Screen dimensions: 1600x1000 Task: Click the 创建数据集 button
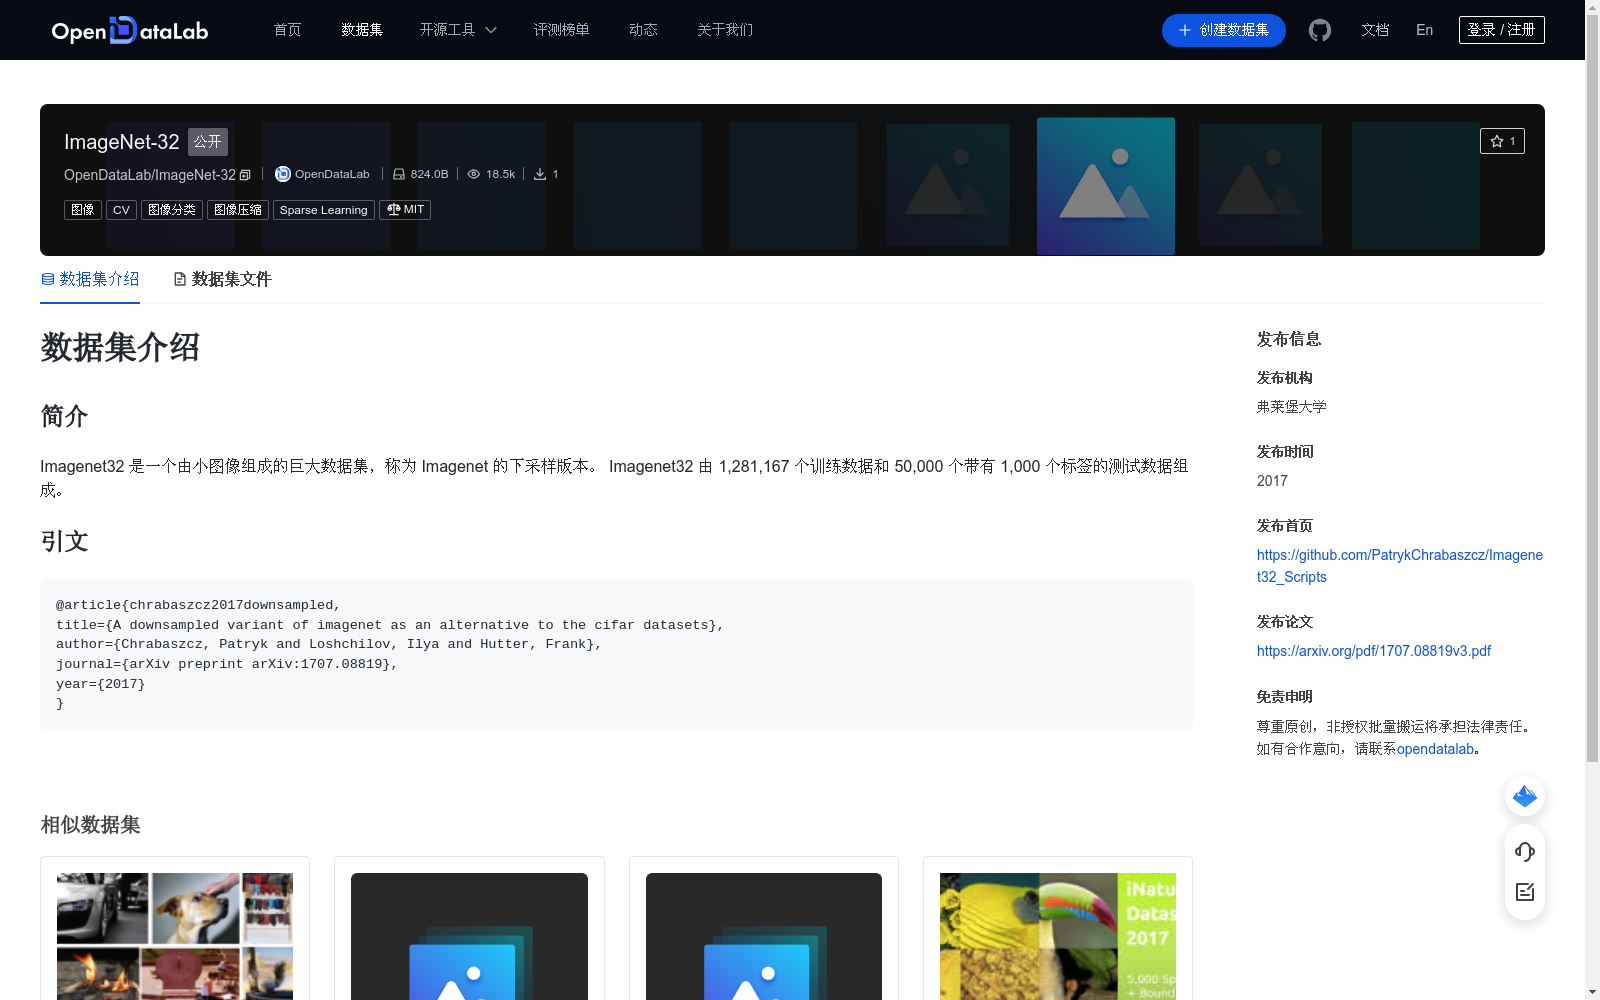click(1223, 30)
